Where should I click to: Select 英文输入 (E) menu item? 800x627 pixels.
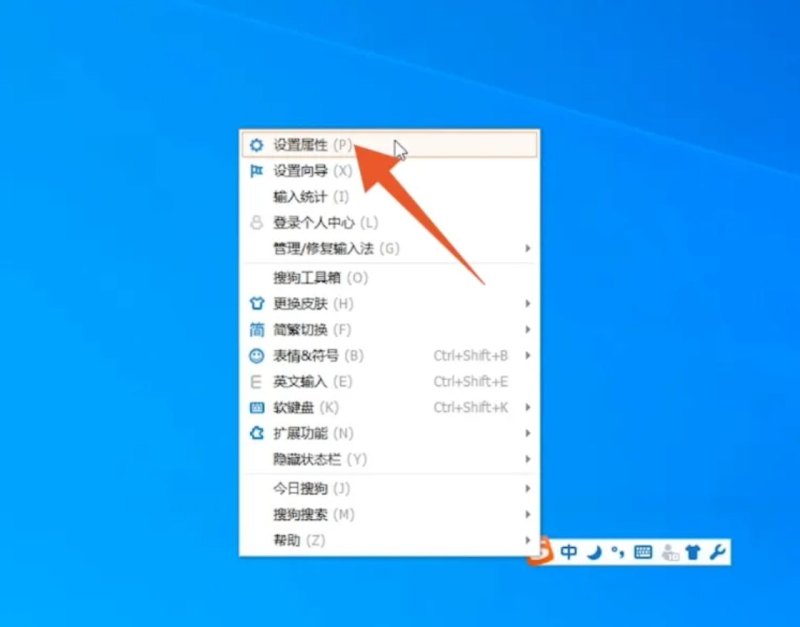click(389, 382)
